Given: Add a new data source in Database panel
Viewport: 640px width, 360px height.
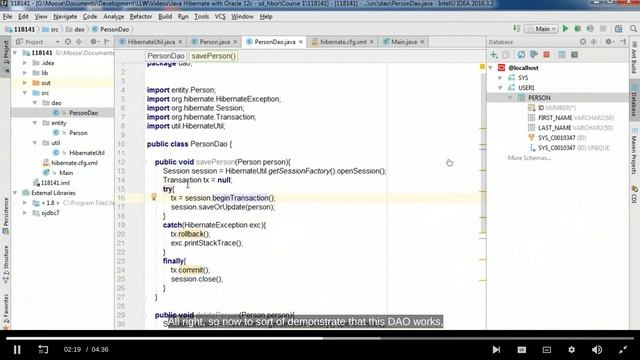Looking at the screenshot, I should (x=494, y=55).
